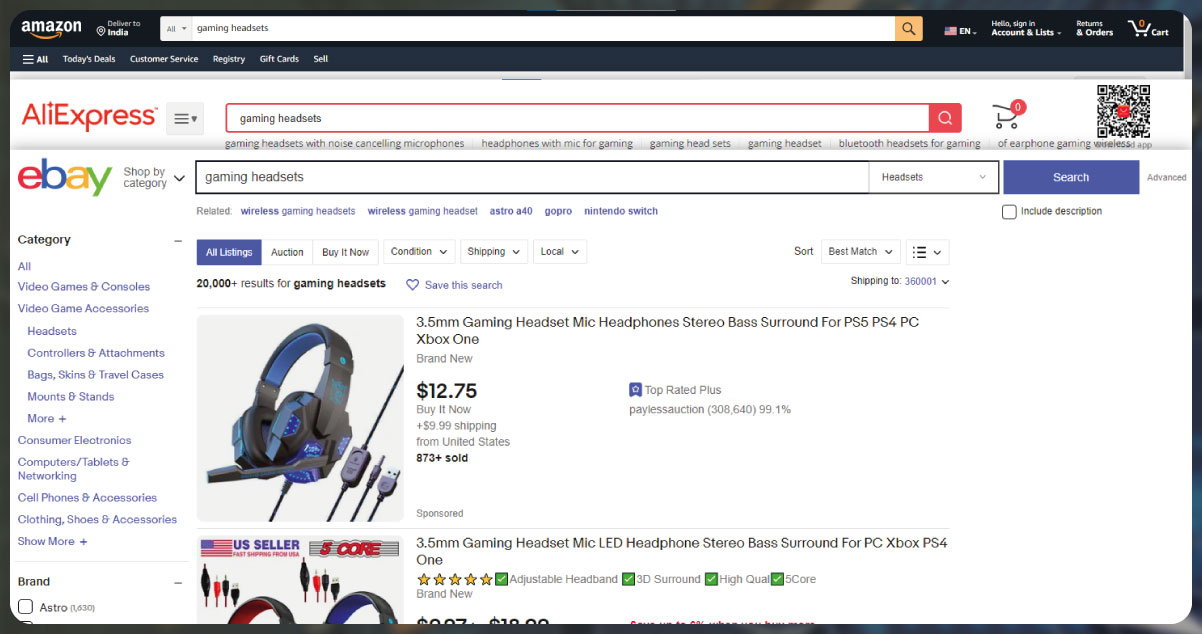
Task: Switch to the Auction tab
Action: click(287, 252)
